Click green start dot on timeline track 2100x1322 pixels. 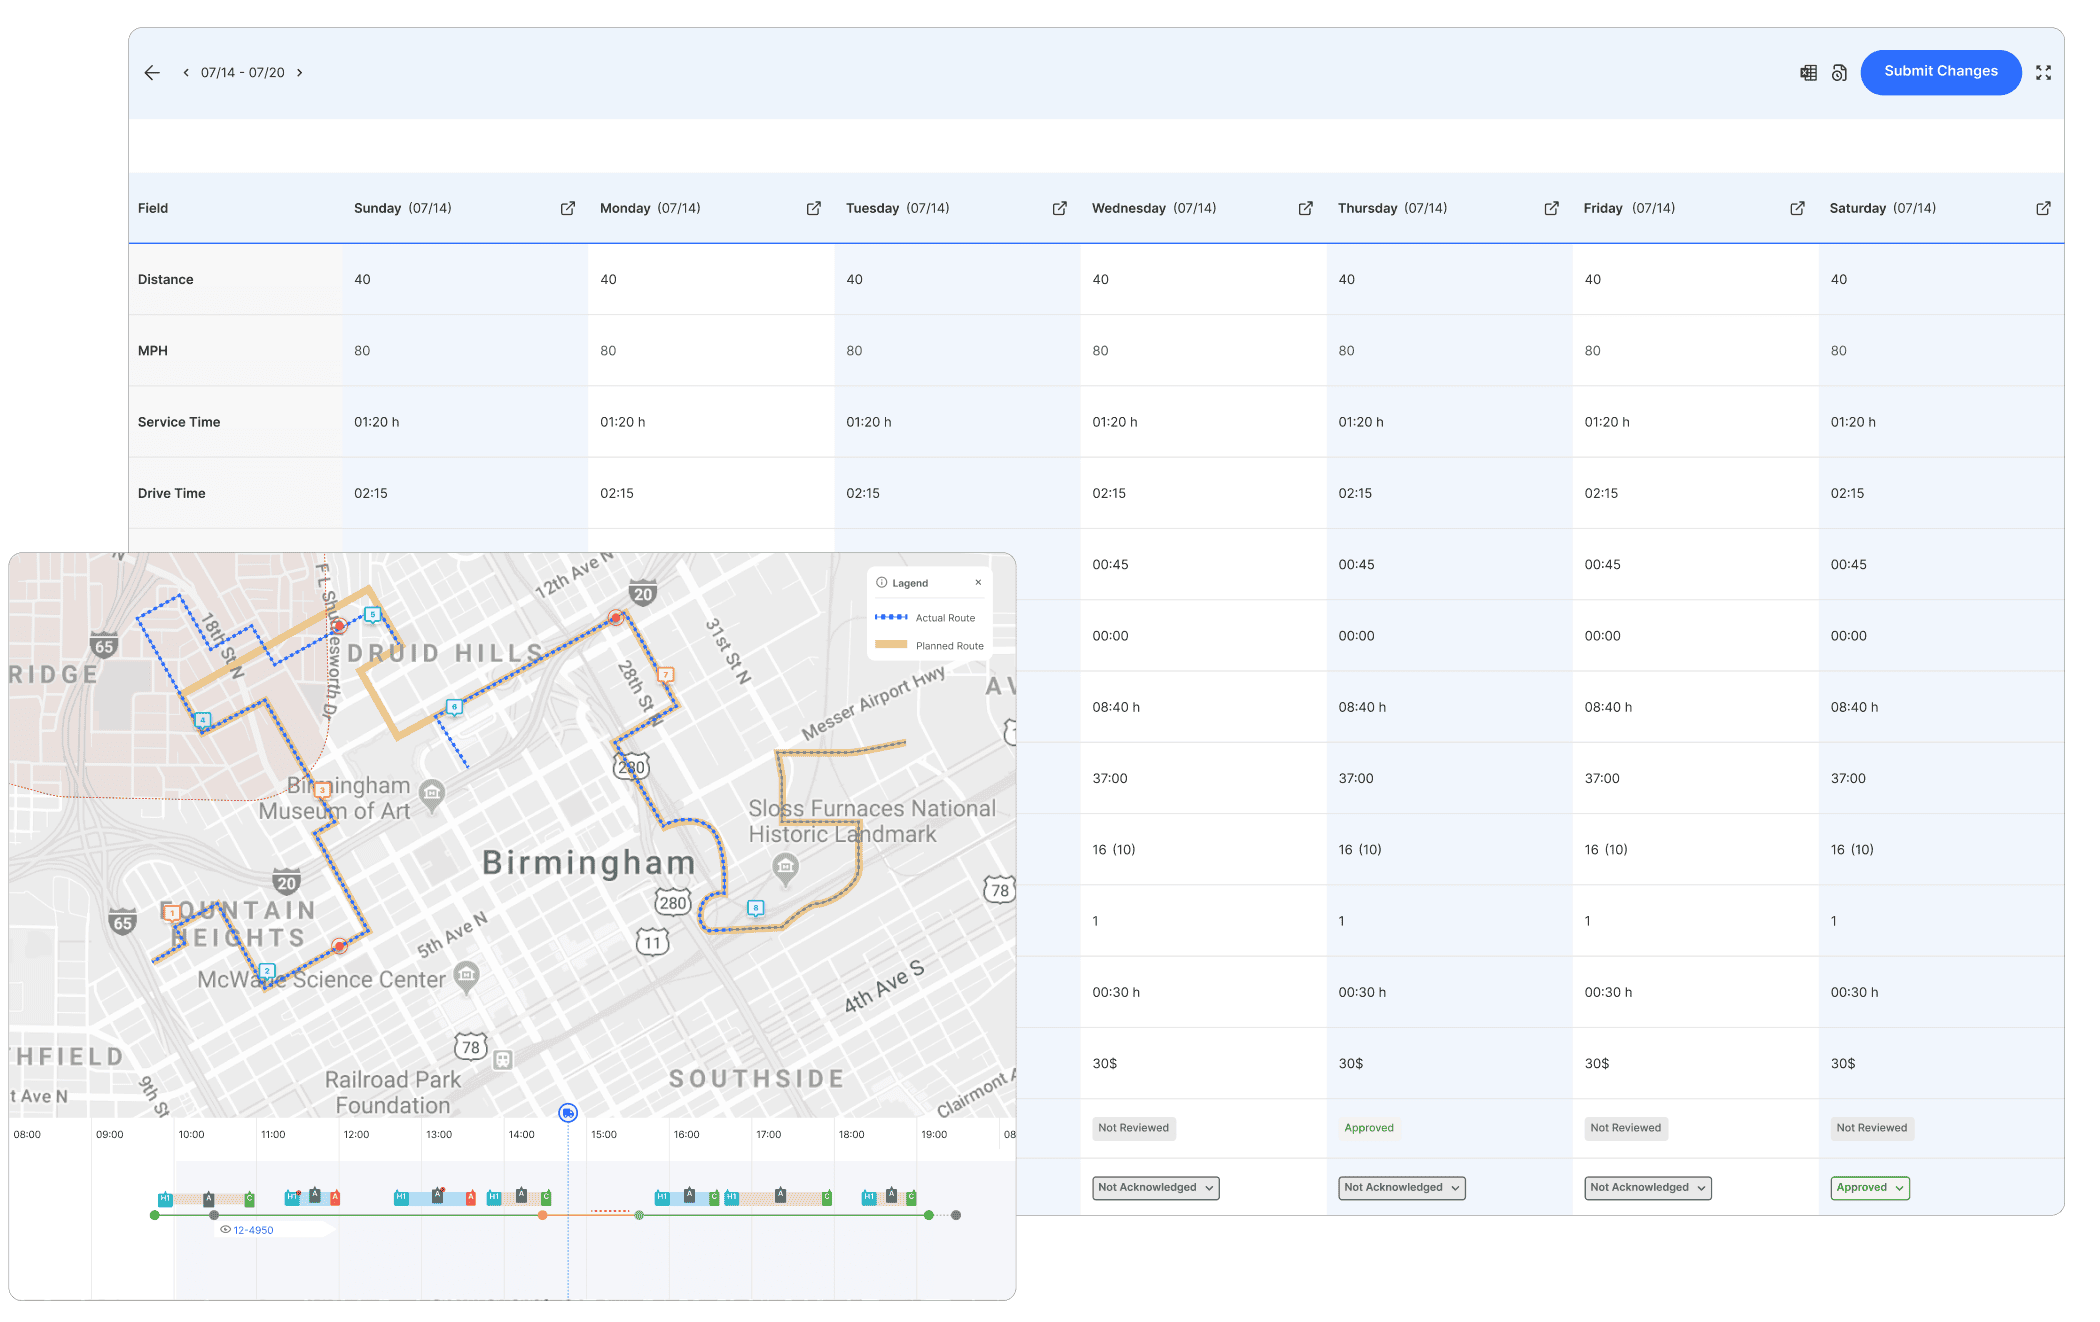[154, 1215]
